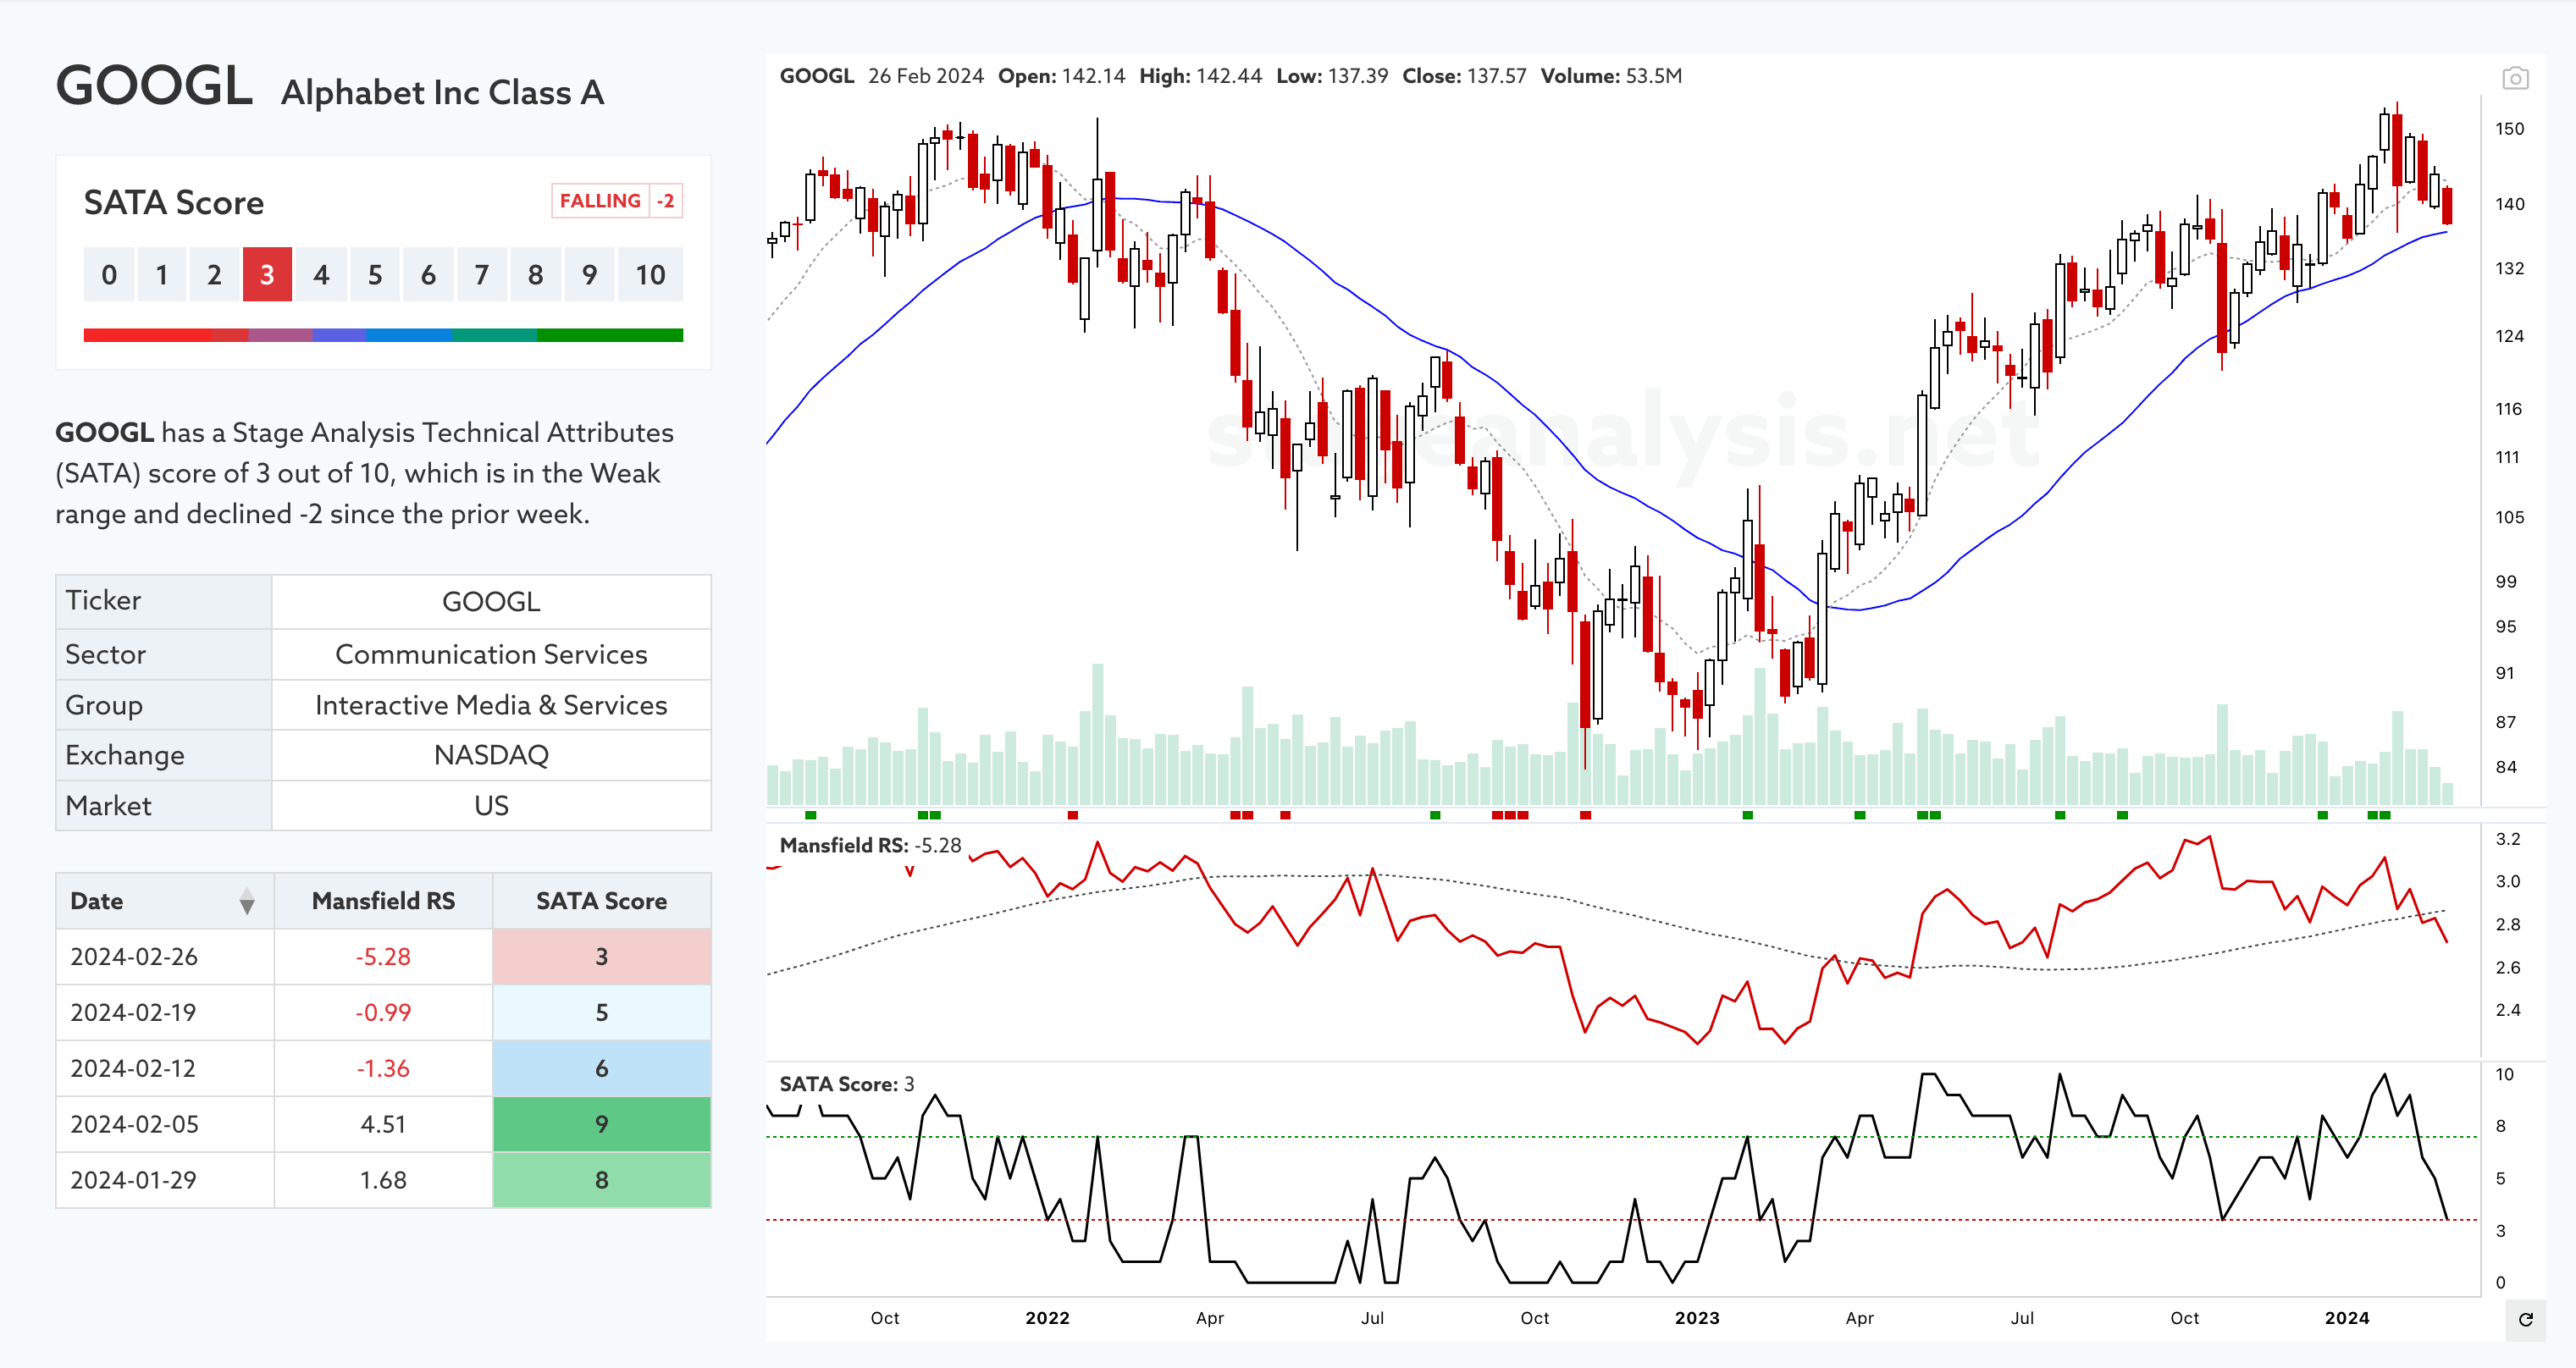Click SATA score box 7
Screen dimensions: 2576x1368
[482, 275]
